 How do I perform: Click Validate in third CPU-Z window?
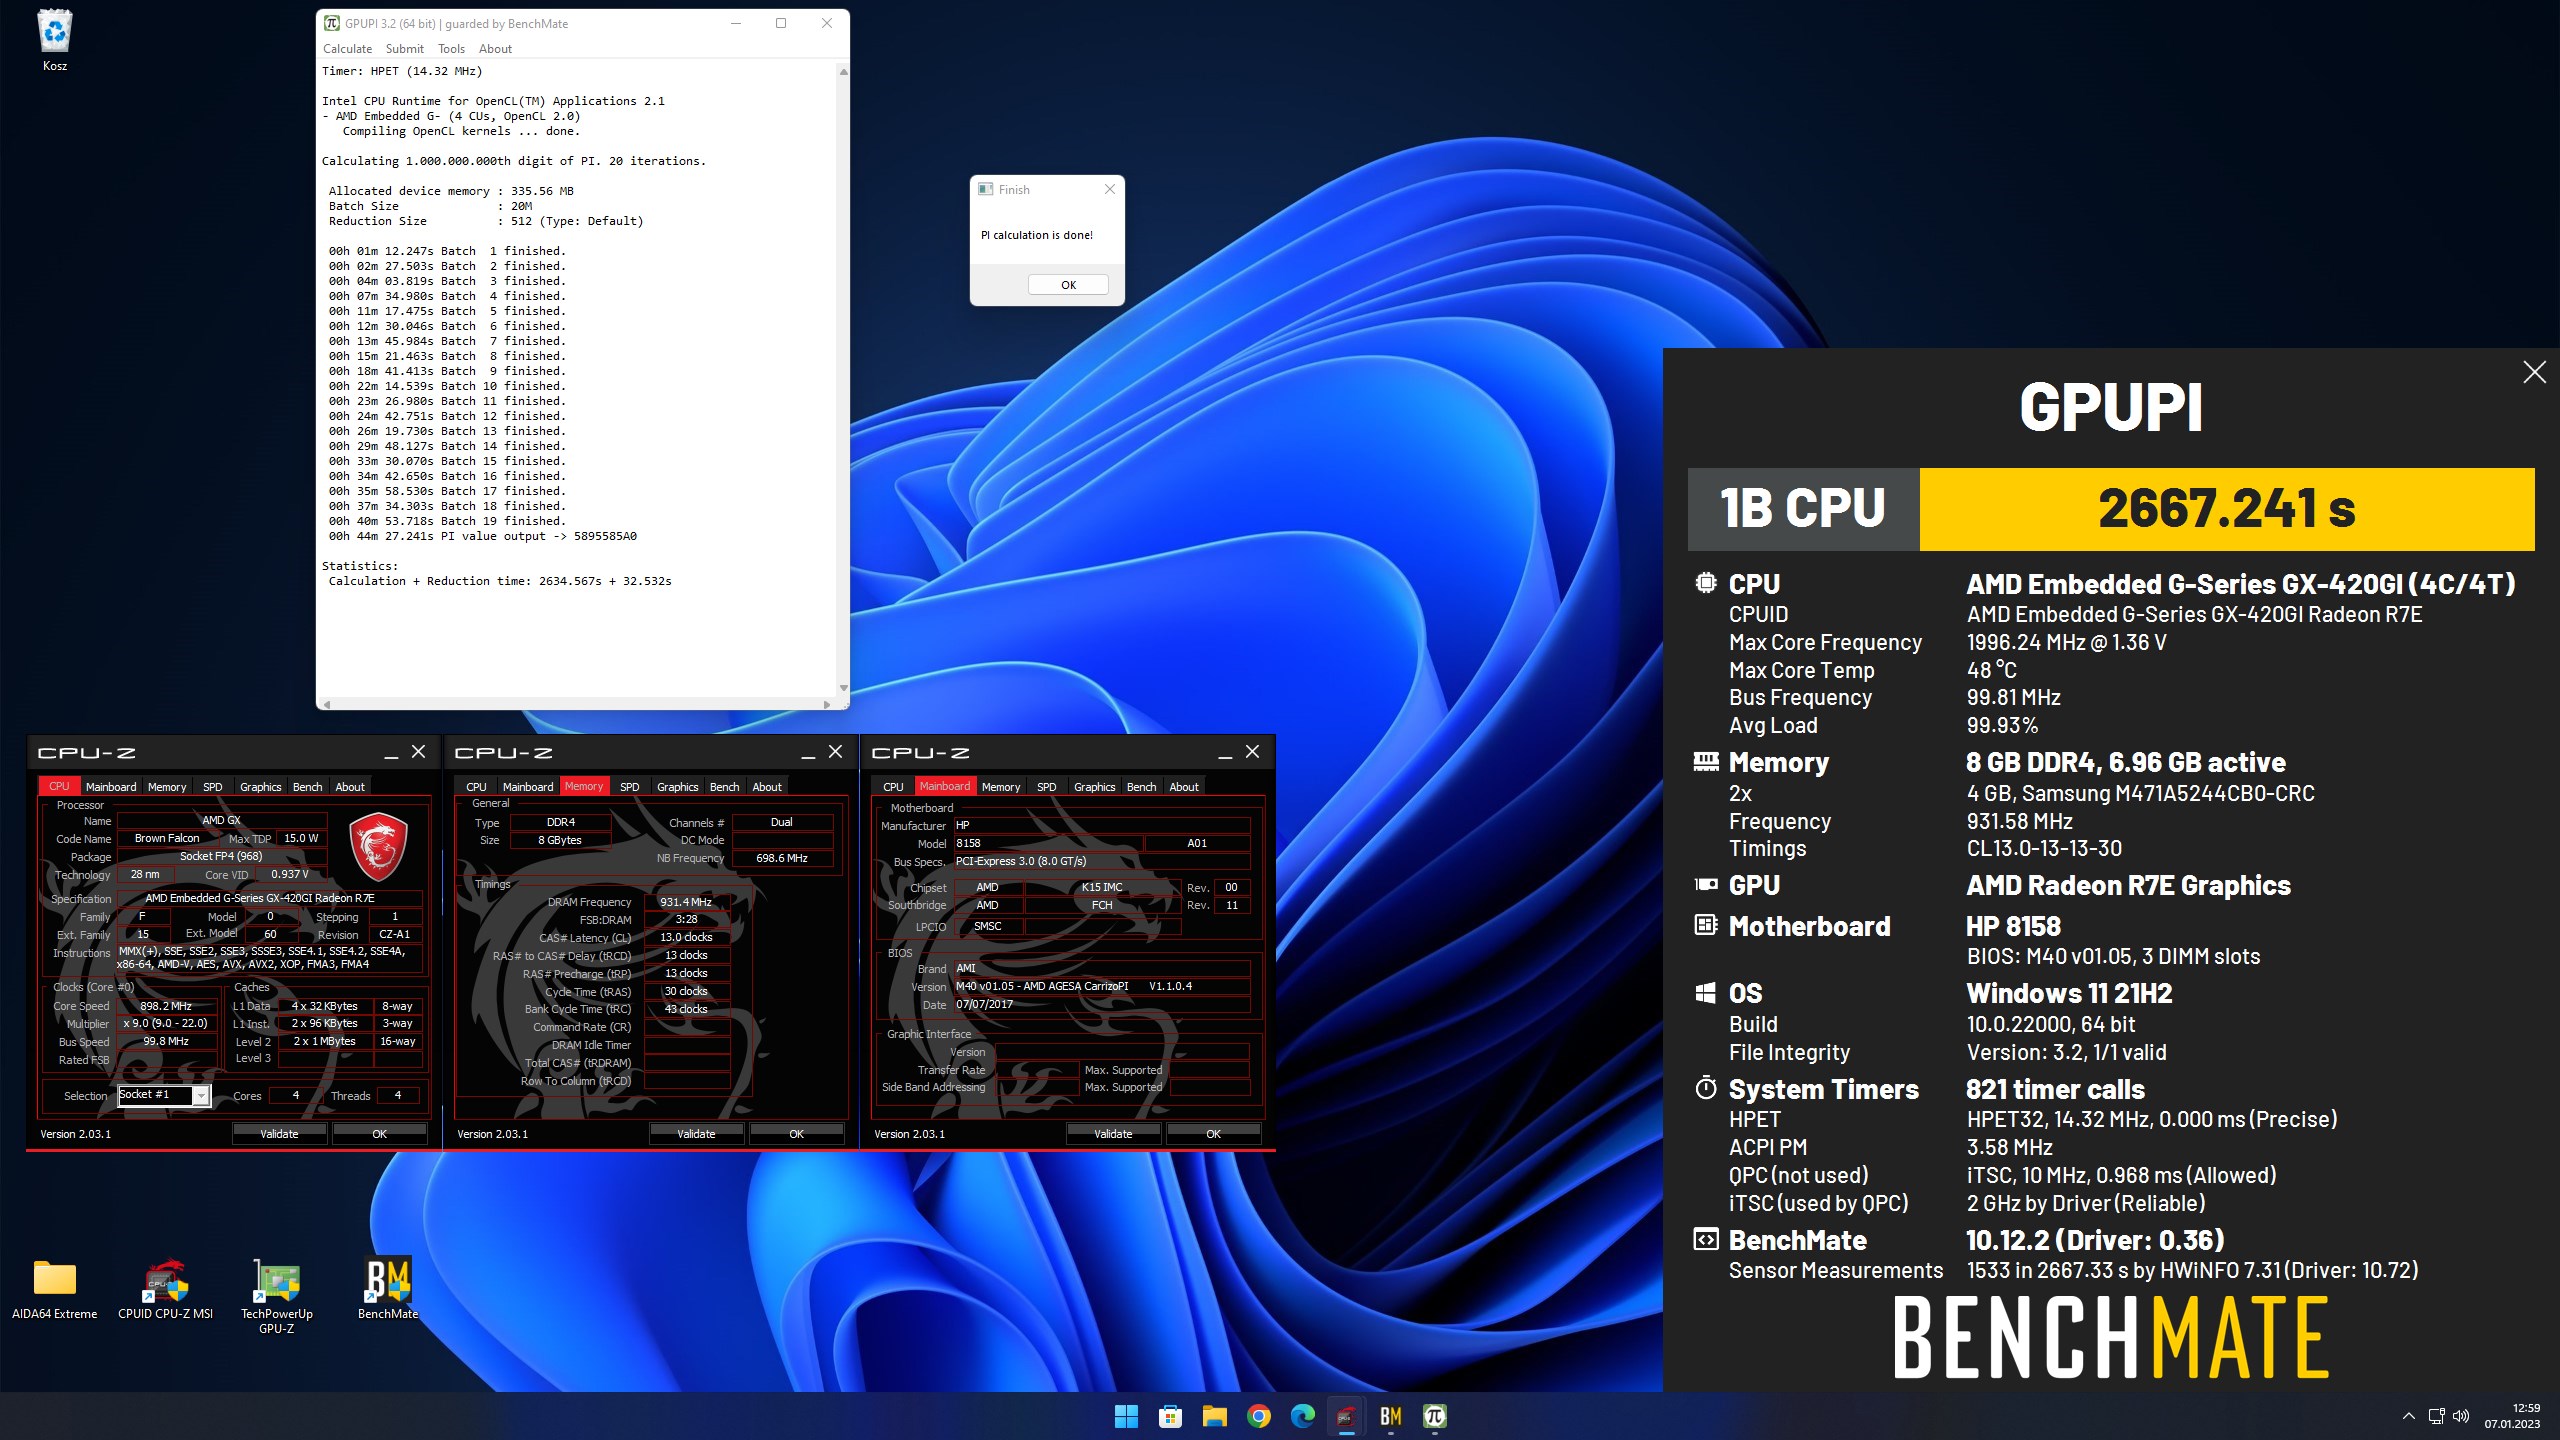point(1113,1134)
